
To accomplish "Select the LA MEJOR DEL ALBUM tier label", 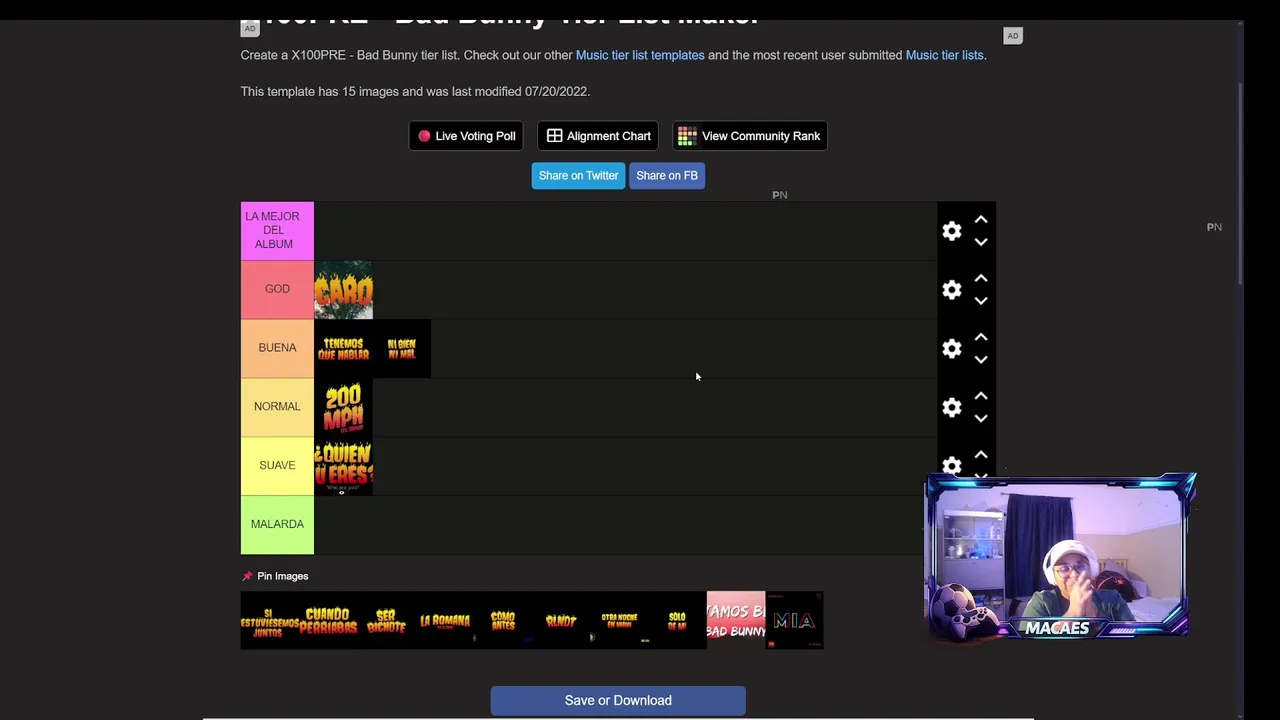I will [277, 231].
